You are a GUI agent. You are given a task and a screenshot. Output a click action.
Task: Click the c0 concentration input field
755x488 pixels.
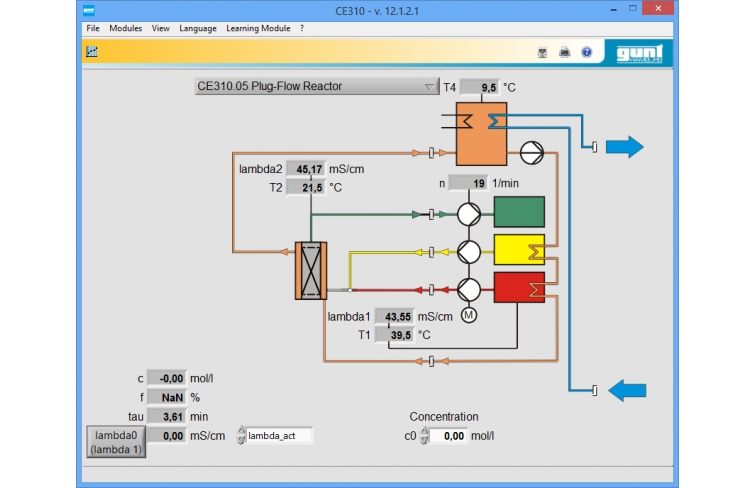tap(448, 436)
